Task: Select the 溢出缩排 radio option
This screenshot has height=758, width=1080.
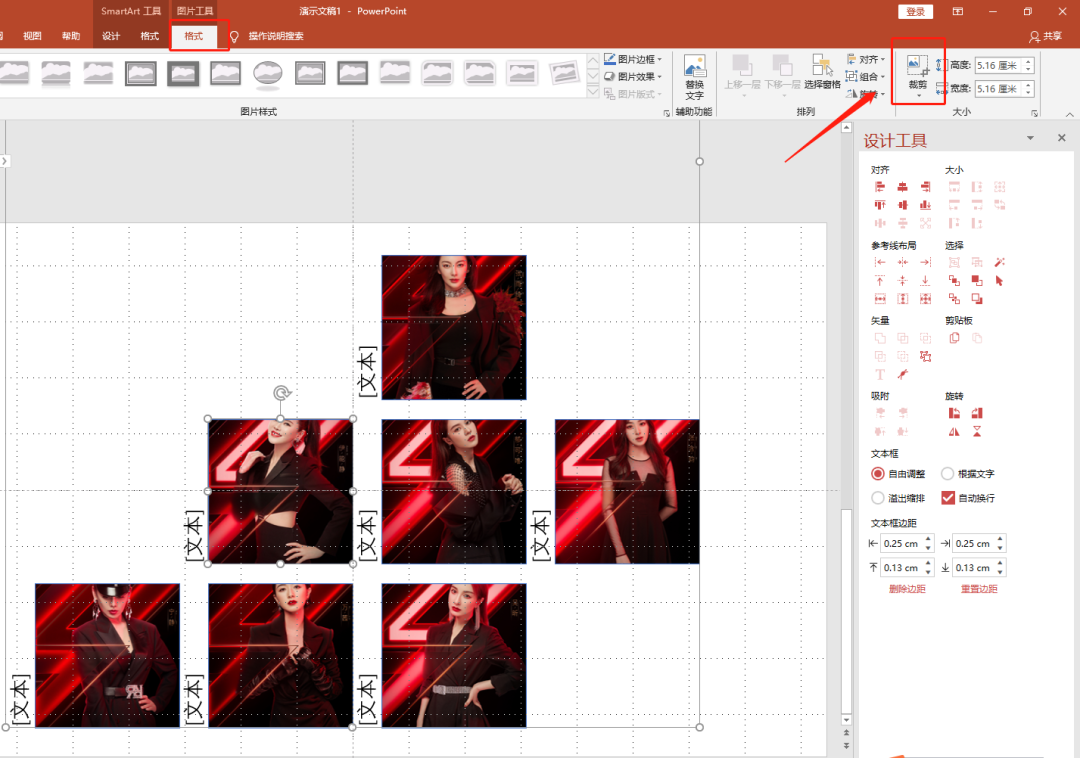Action: pyautogui.click(x=878, y=498)
